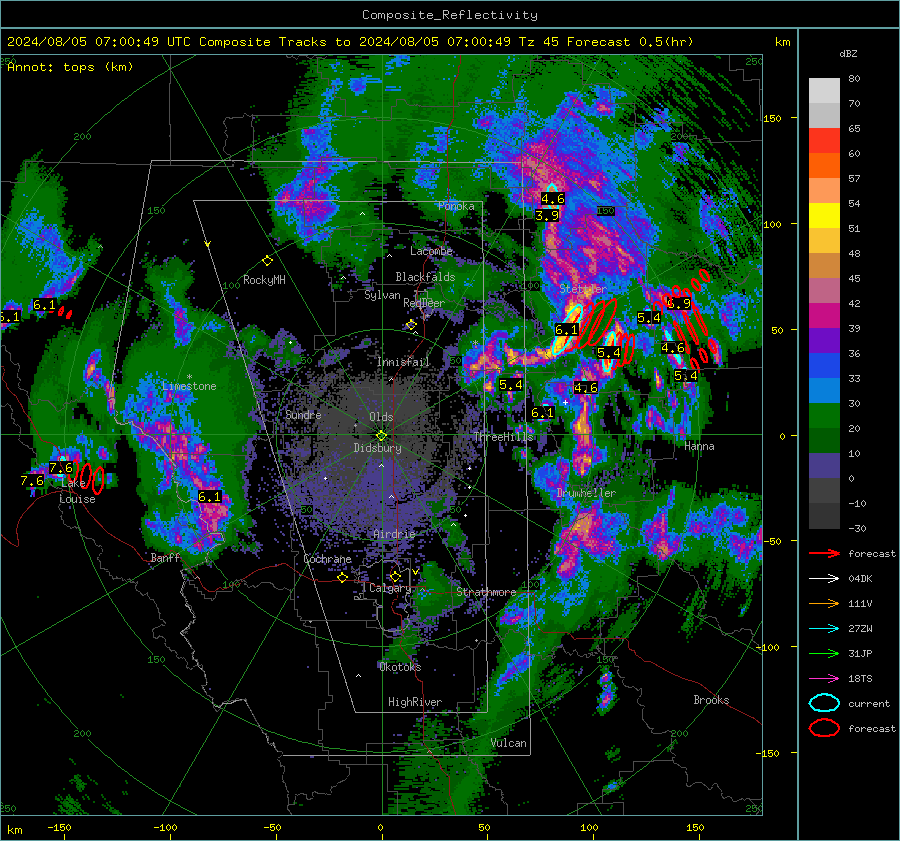Click the yellow diamond marker near RockyMH

click(x=267, y=261)
